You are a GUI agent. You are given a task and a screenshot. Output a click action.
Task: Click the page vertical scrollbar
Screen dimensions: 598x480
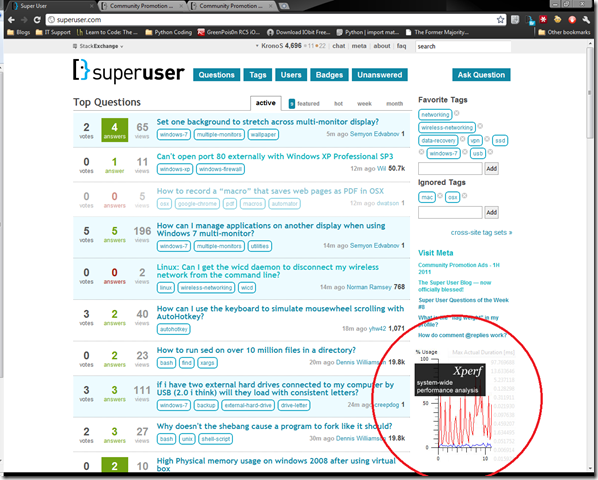coord(590,255)
